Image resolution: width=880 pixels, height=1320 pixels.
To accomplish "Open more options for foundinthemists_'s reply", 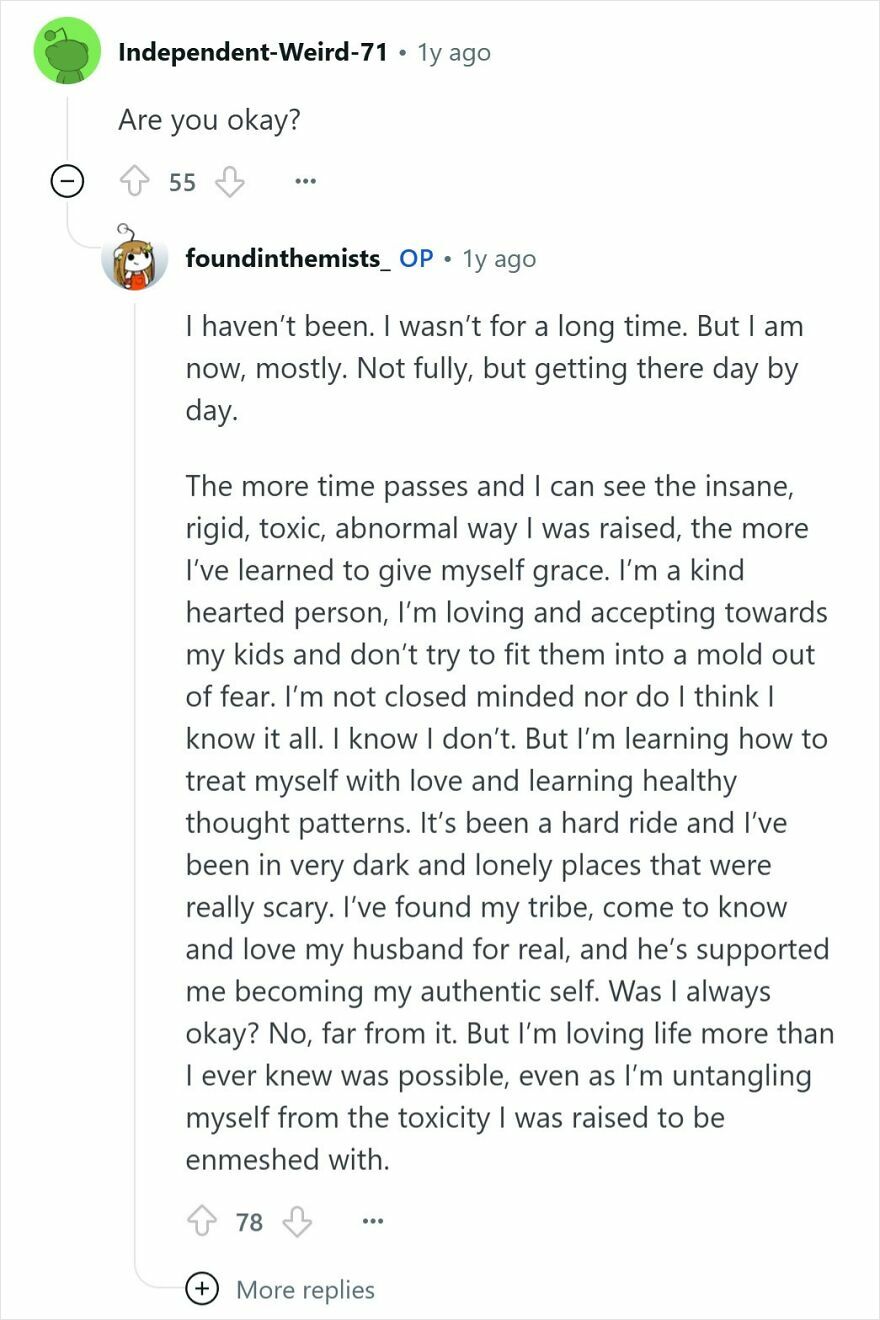I will coord(372,1221).
